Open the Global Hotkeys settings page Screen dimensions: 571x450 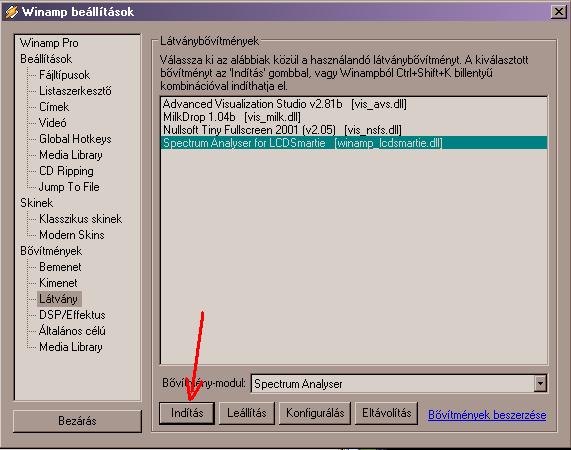pos(75,139)
